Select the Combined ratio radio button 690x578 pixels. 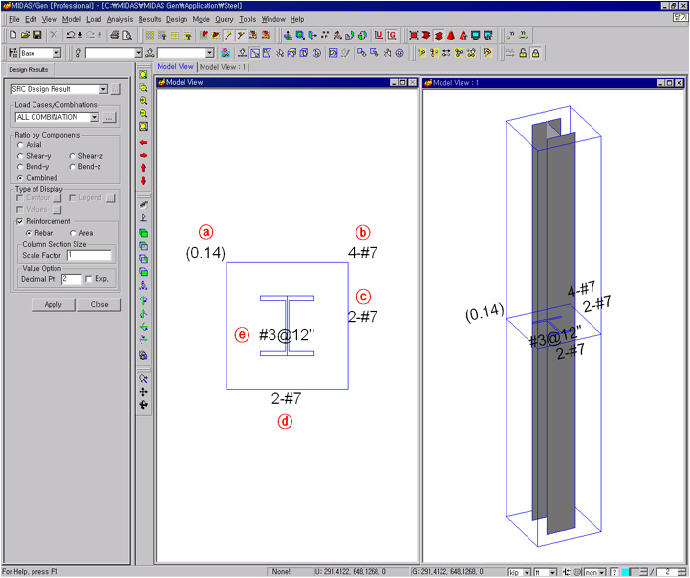click(20, 178)
